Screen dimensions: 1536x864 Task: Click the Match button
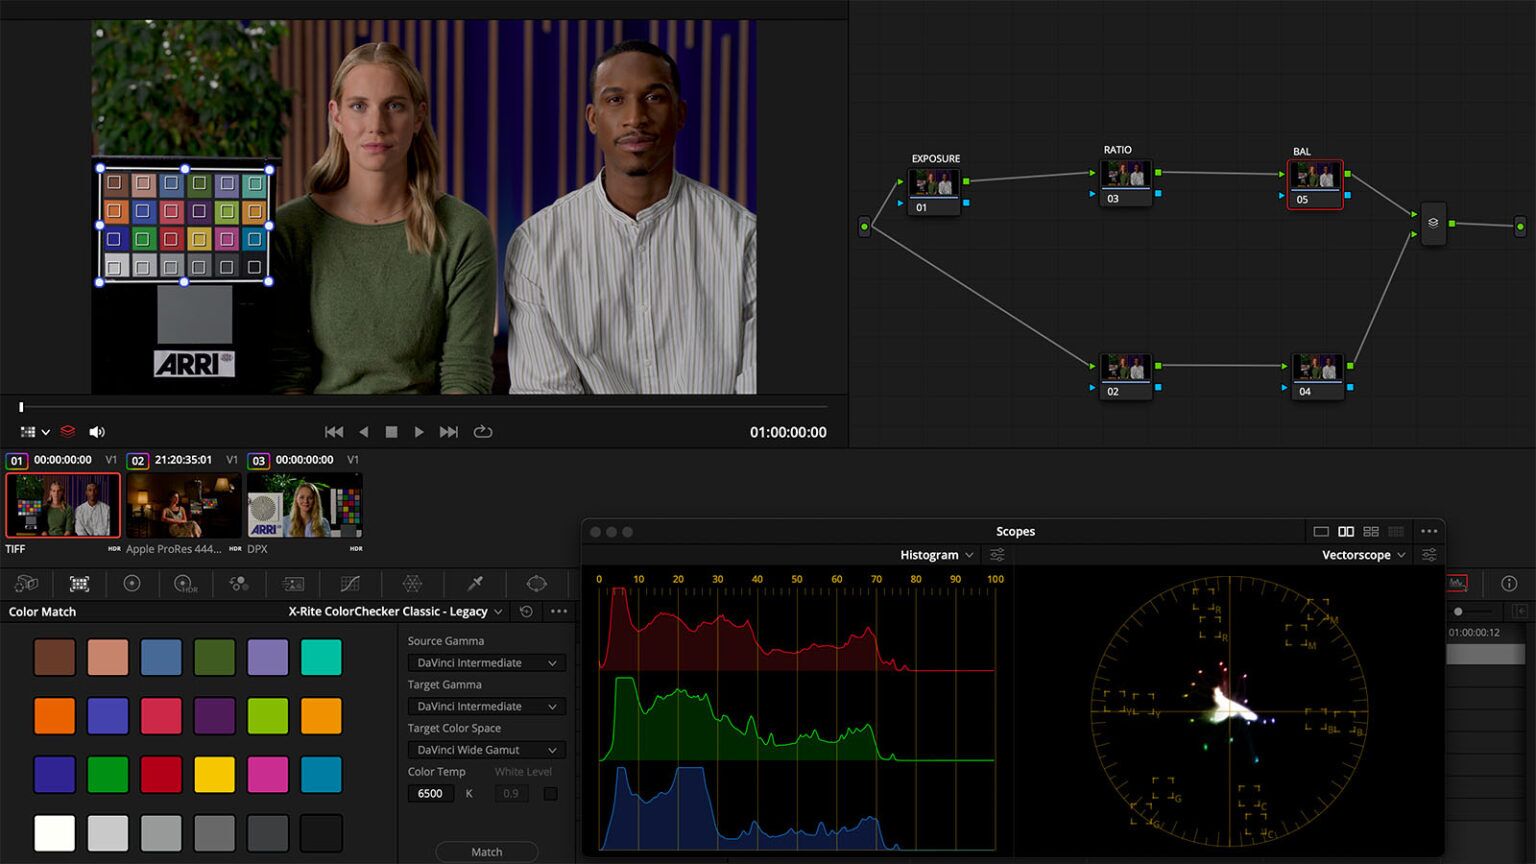pyautogui.click(x=487, y=852)
